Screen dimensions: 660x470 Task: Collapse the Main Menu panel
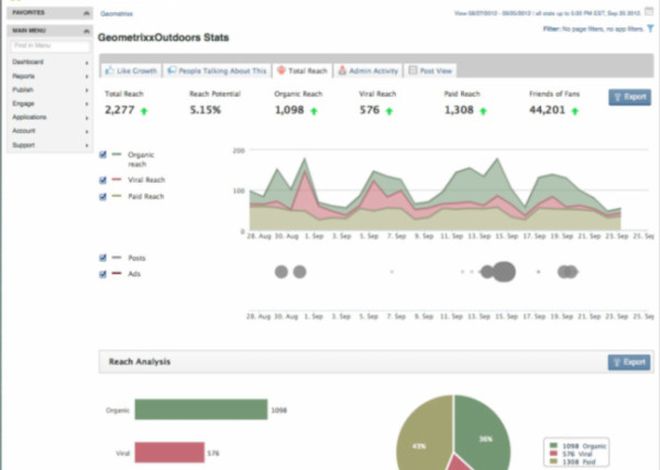86,31
